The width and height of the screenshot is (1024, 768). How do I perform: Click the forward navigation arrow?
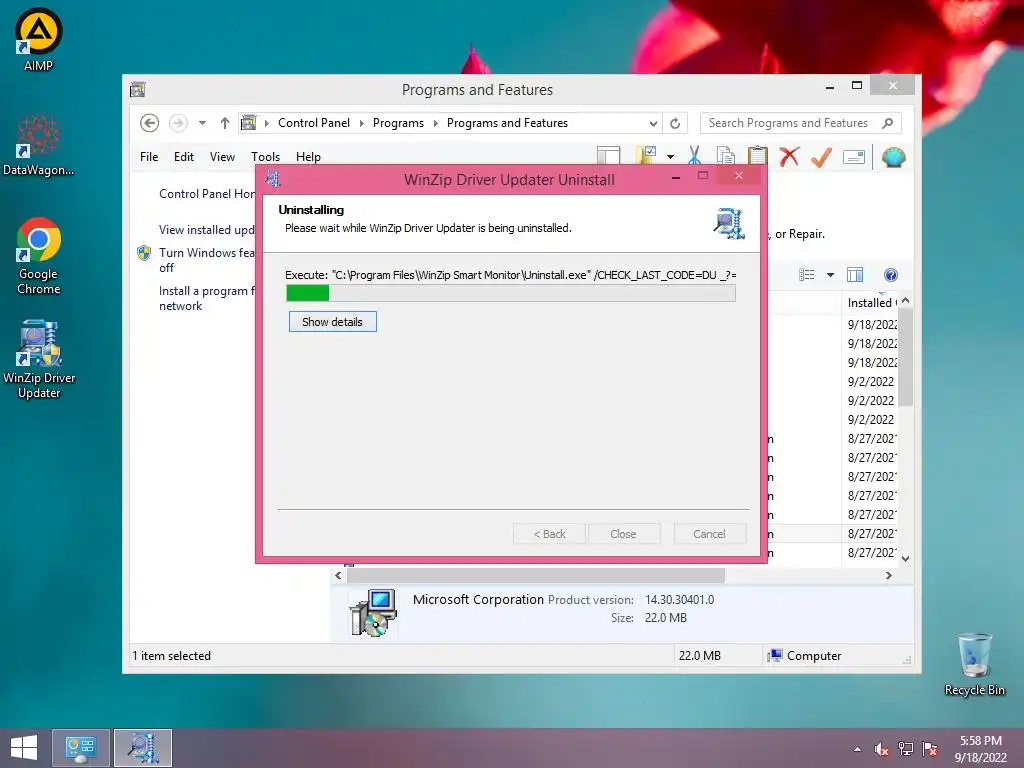point(178,123)
